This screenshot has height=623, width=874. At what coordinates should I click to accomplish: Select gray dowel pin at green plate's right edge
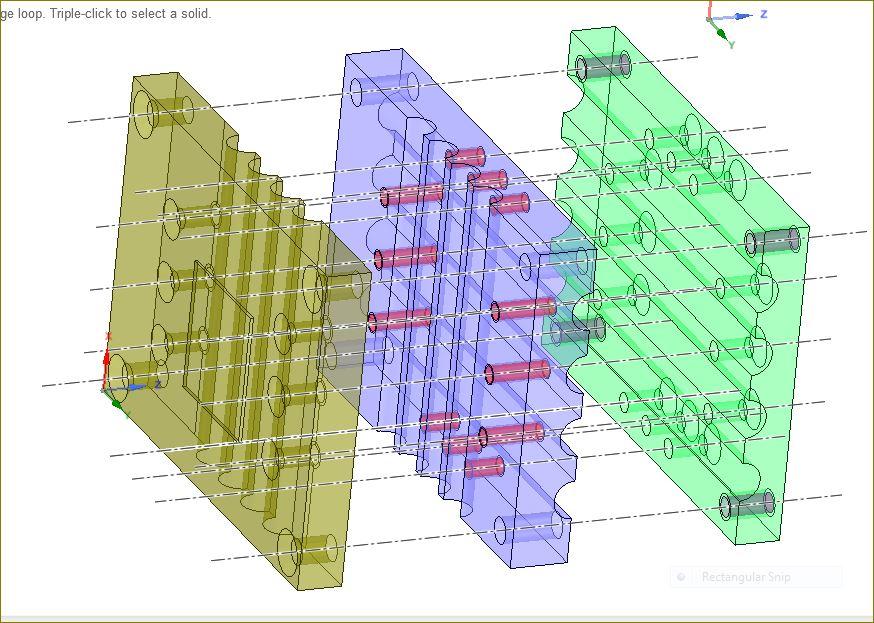click(773, 241)
